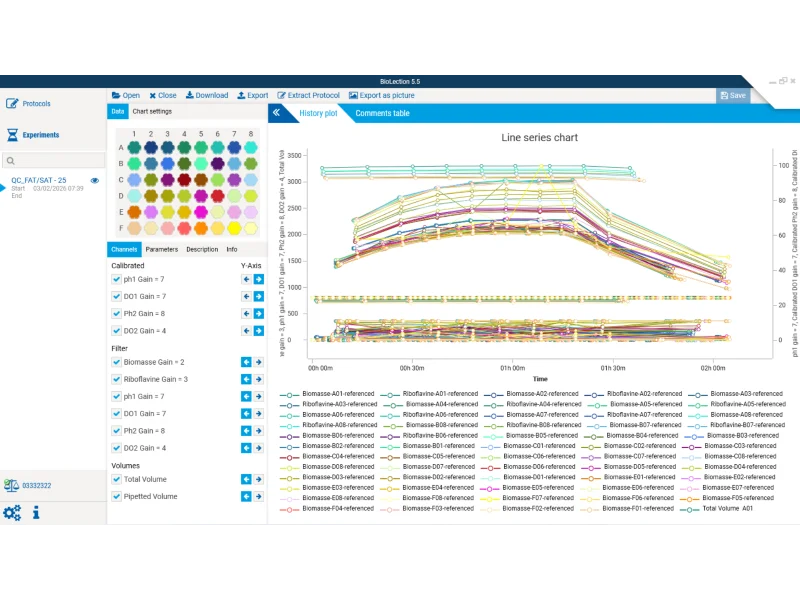Click Export as picture

click(x=382, y=95)
